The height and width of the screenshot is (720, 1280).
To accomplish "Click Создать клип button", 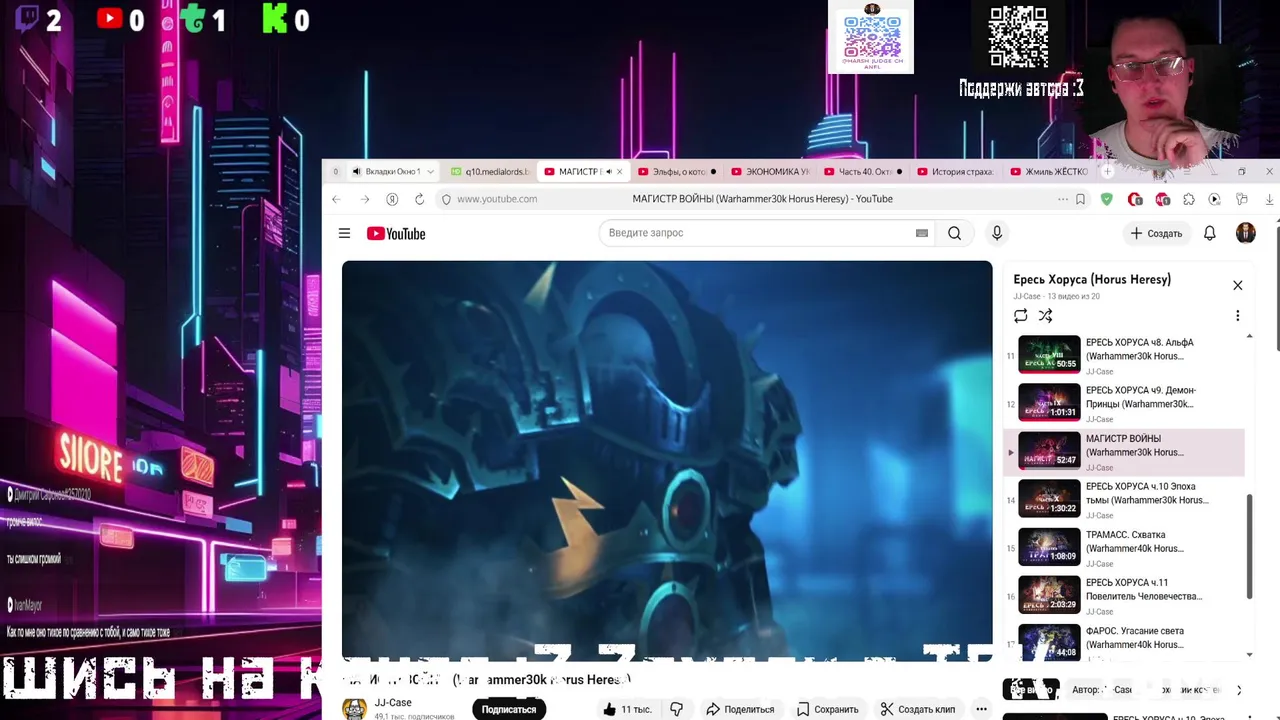I will coord(917,709).
